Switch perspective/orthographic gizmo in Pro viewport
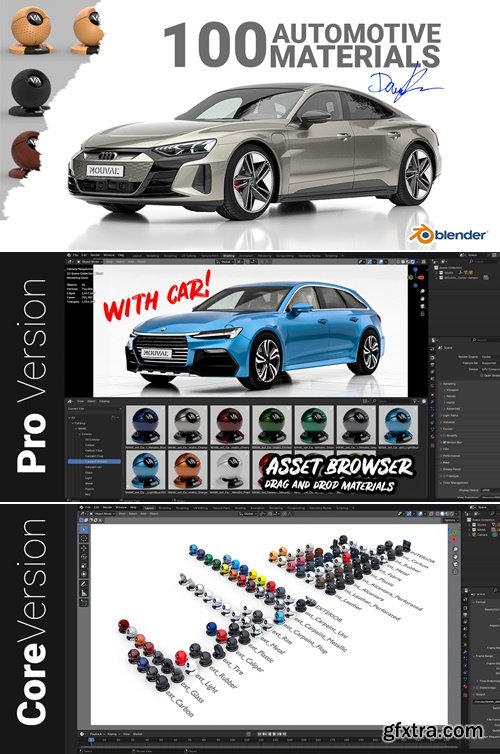 coord(423,314)
